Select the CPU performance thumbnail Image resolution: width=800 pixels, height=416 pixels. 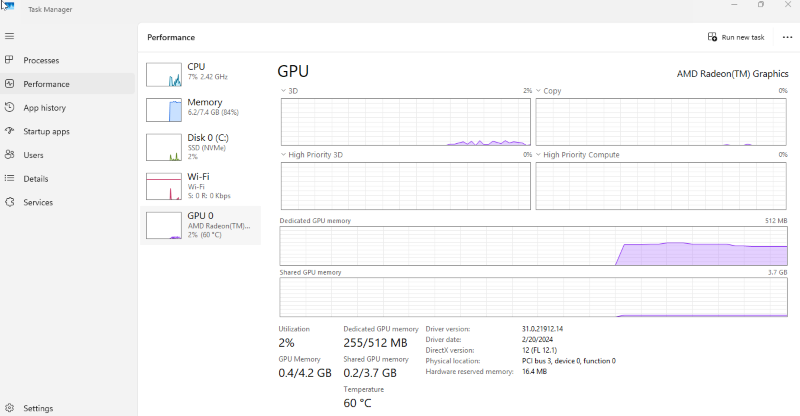tap(200, 72)
